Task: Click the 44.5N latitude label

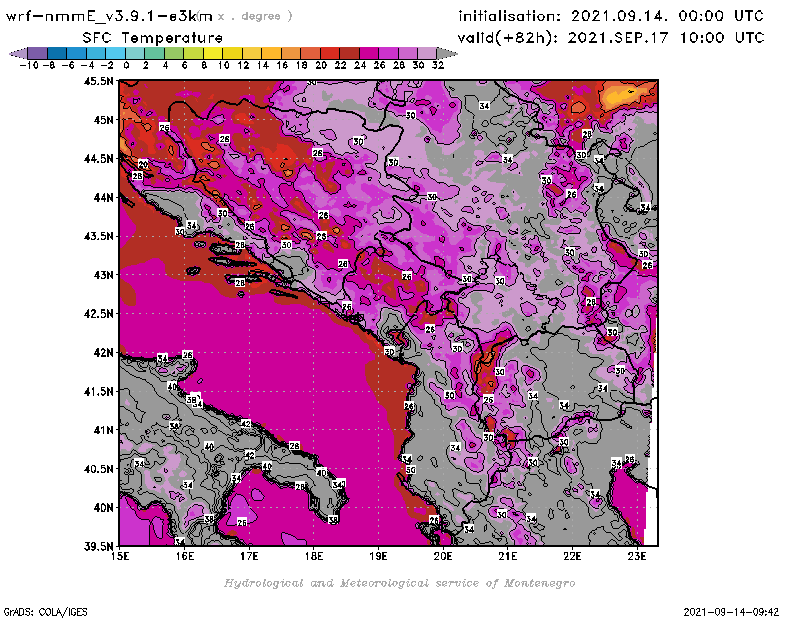Action: [98, 159]
